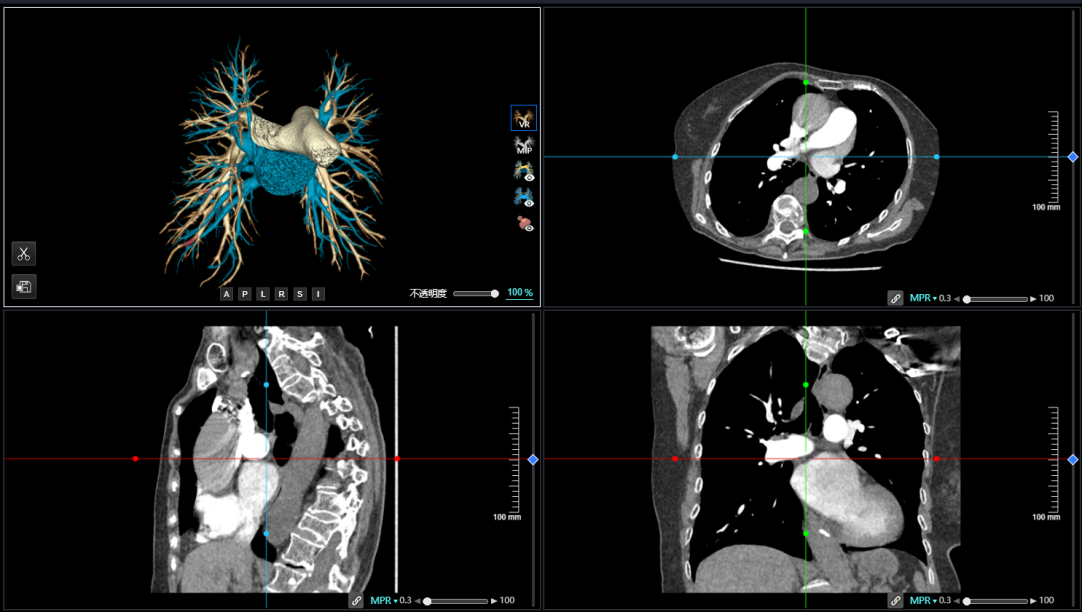Image resolution: width=1082 pixels, height=612 pixels.
Task: Click the 不透明度 opacity slider
Action: 476,294
